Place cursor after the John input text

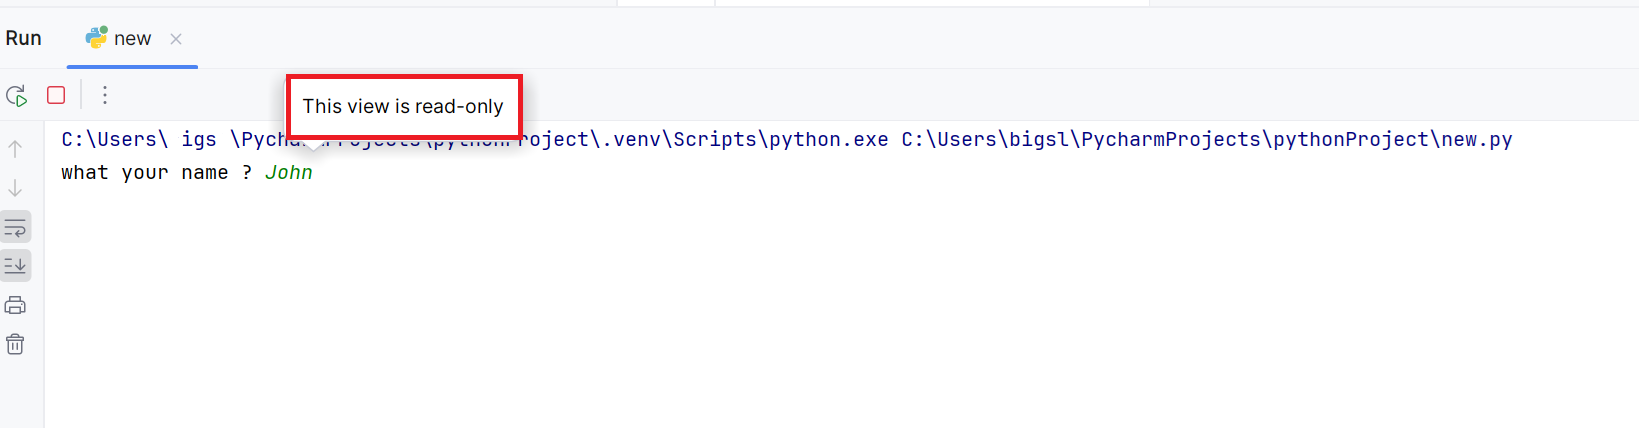coord(315,172)
